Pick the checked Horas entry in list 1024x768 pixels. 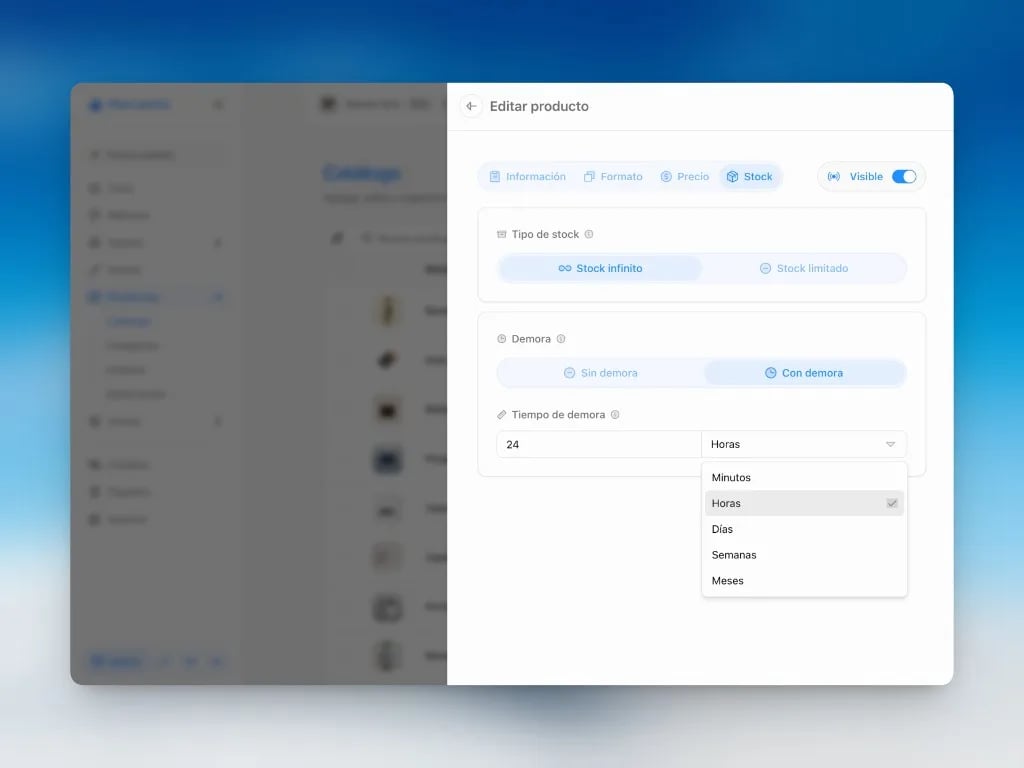[x=804, y=503]
